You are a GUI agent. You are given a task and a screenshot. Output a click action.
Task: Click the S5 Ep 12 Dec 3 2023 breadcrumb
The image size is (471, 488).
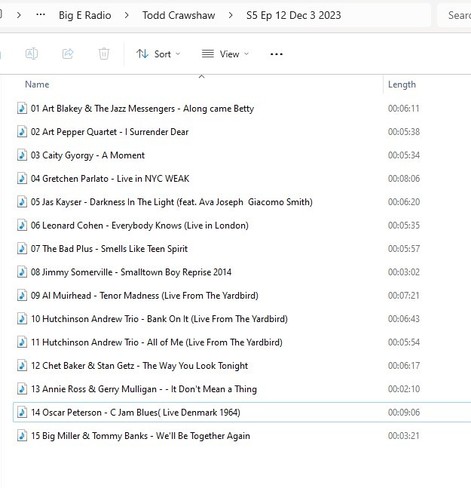(294, 15)
